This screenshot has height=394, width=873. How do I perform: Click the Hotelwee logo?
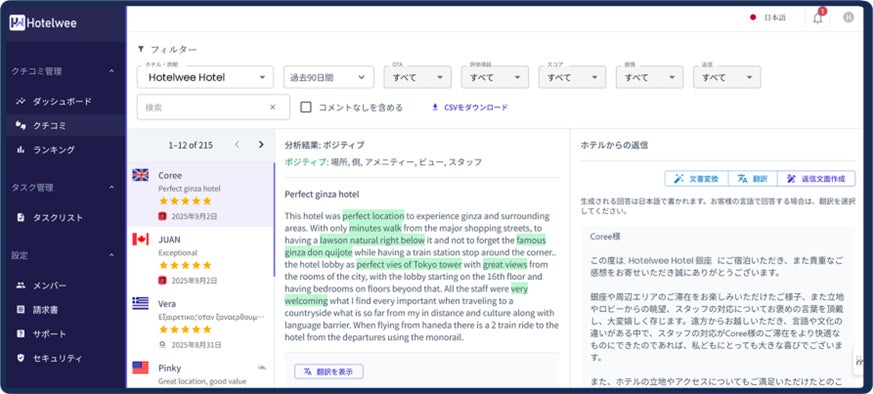pyautogui.click(x=43, y=23)
